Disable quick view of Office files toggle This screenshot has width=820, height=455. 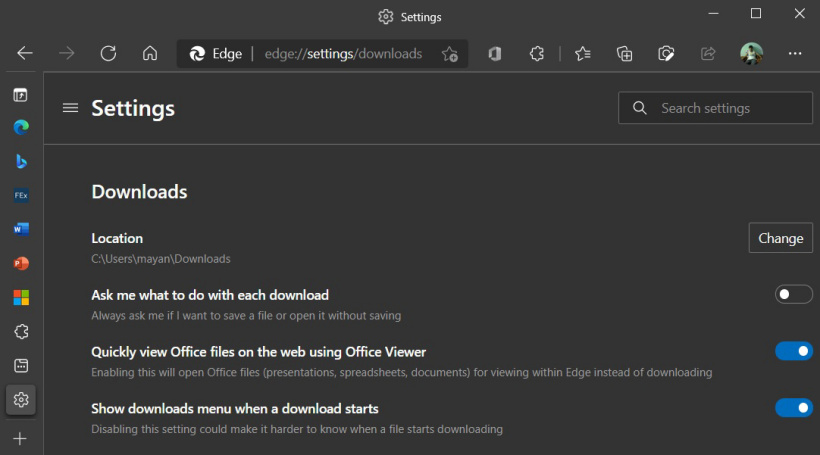(x=793, y=351)
